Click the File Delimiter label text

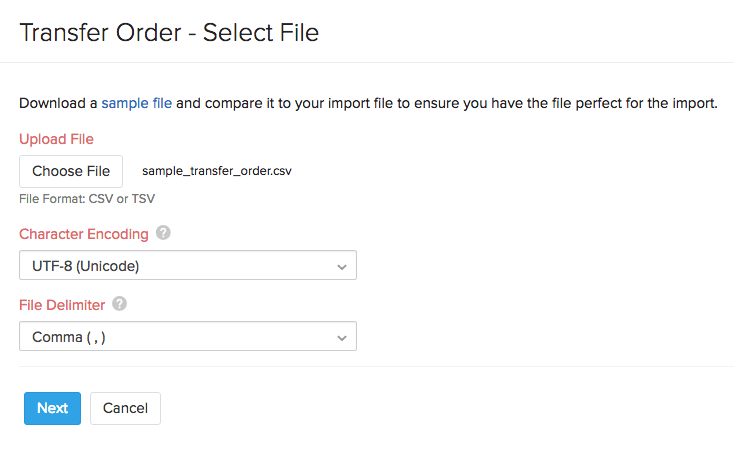pyautogui.click(x=63, y=304)
